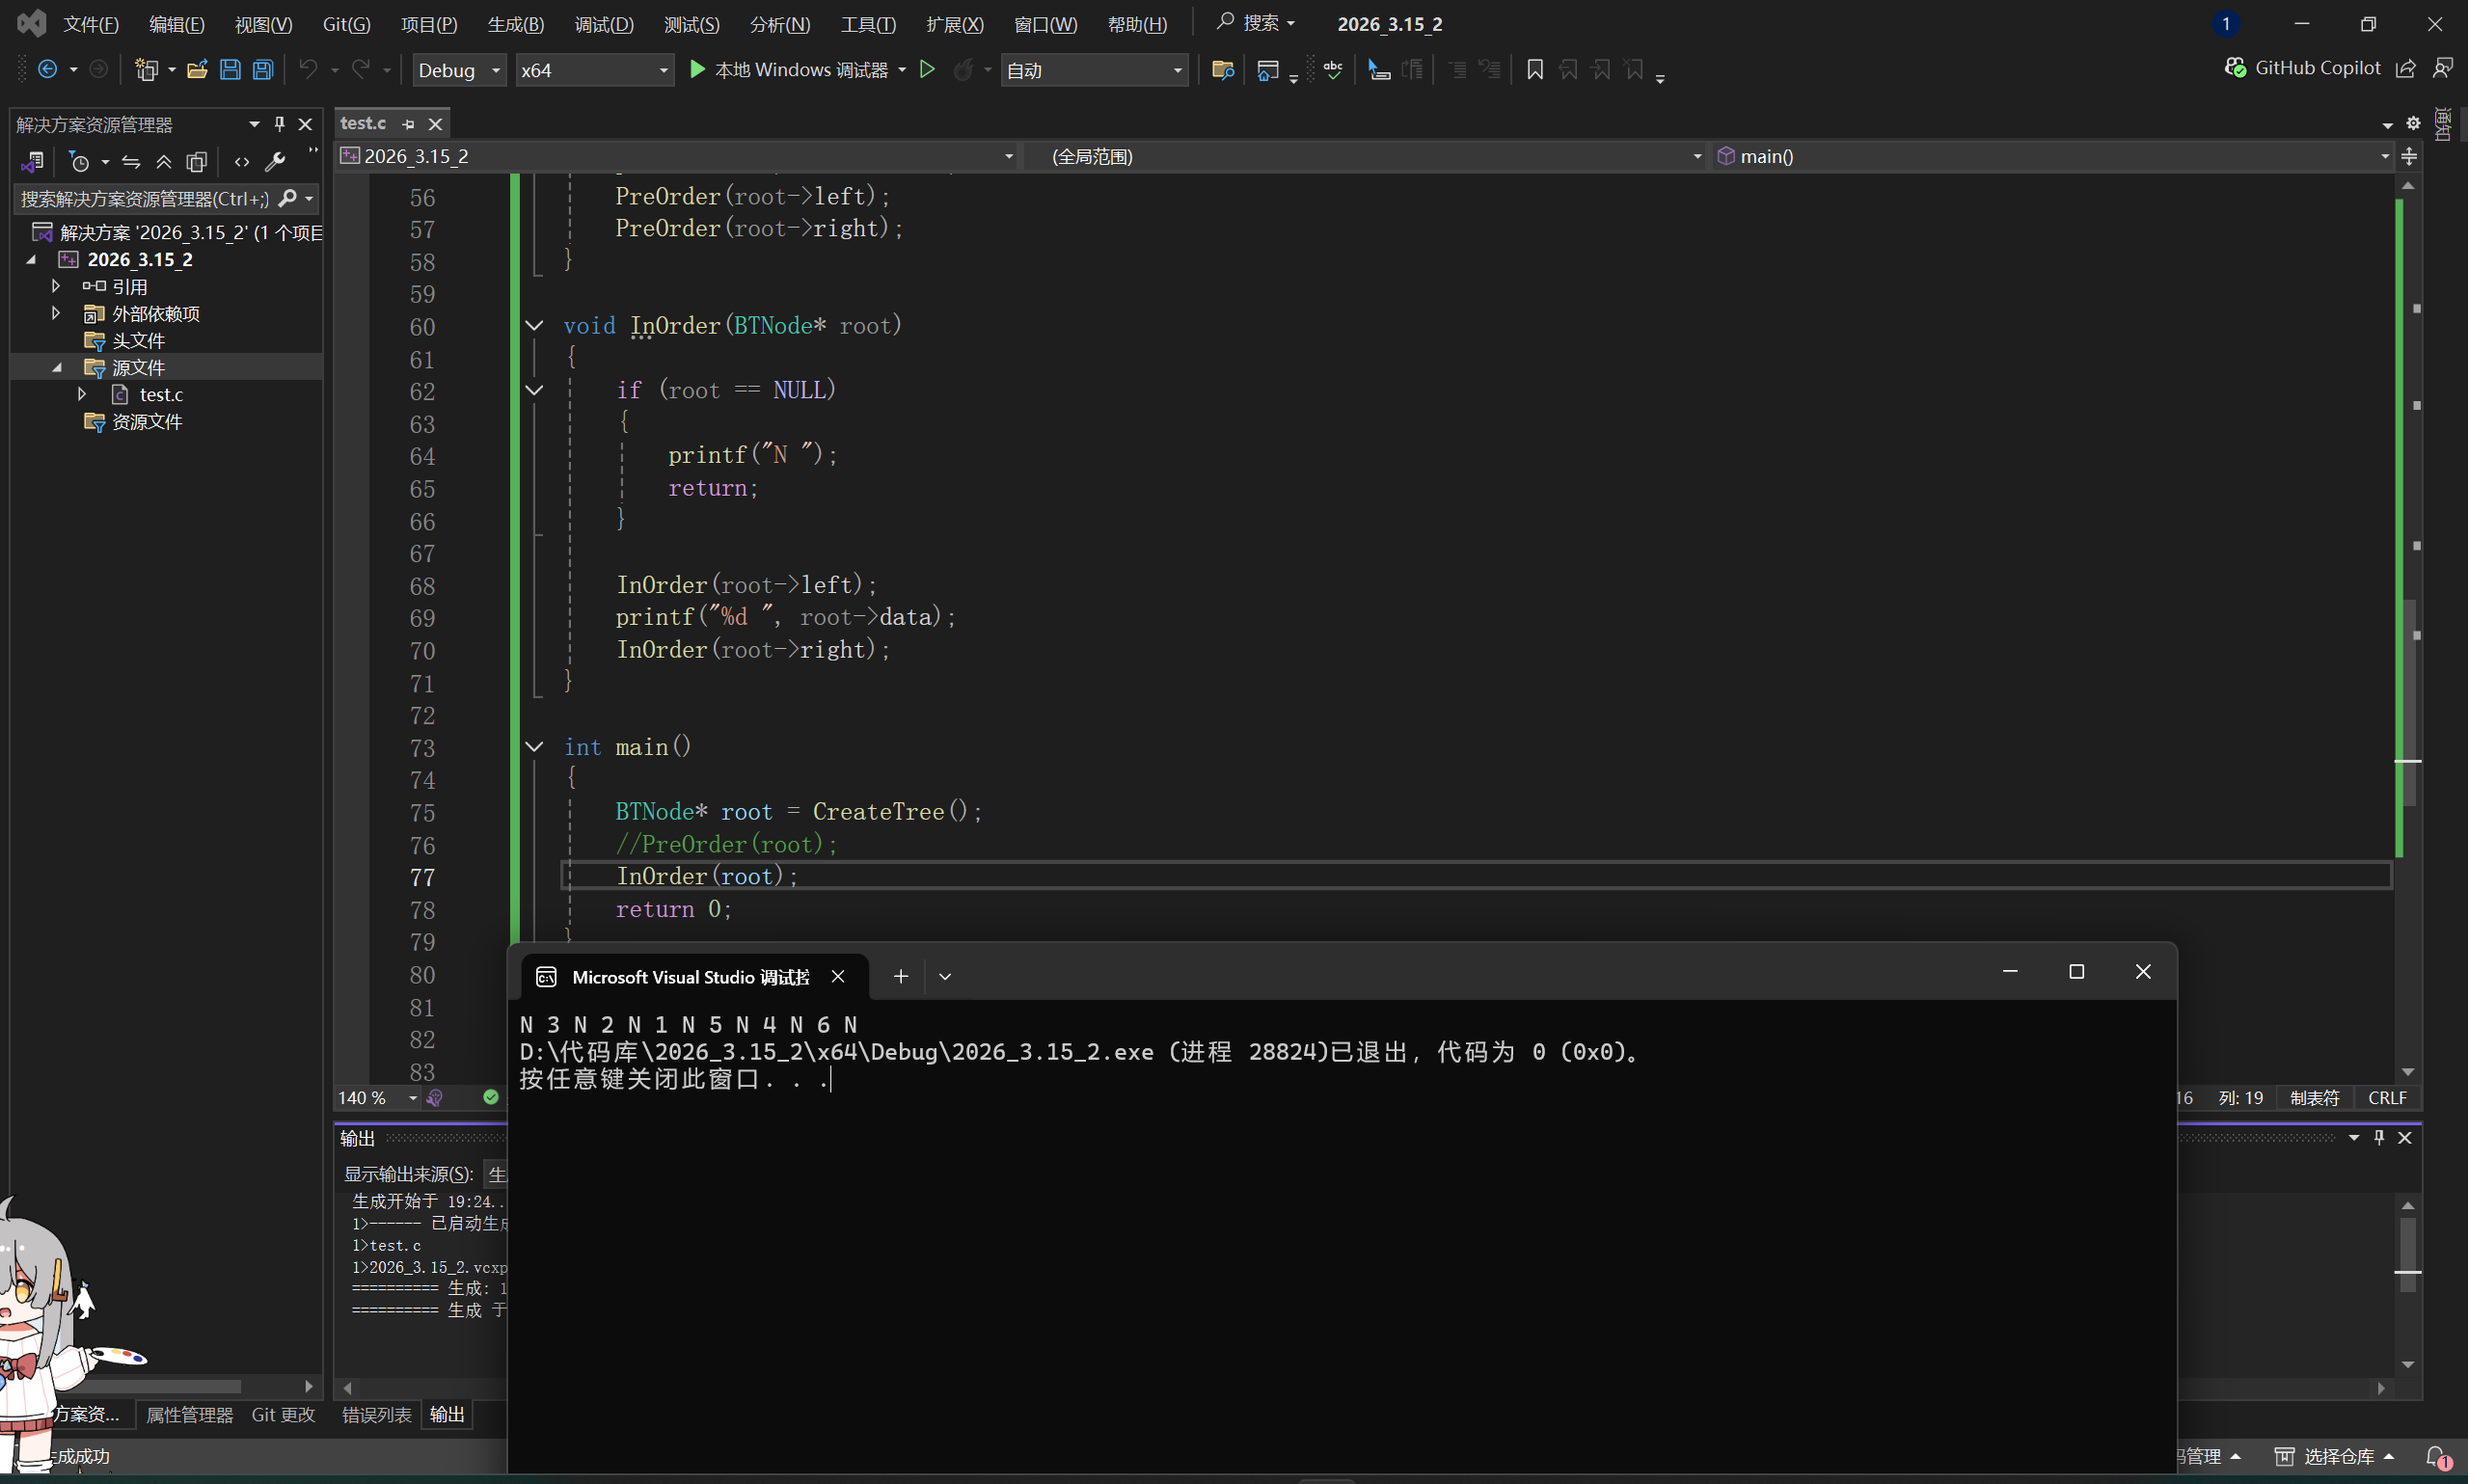The image size is (2468, 1484).
Task: Start without debugging using the green outline arrow
Action: point(927,70)
